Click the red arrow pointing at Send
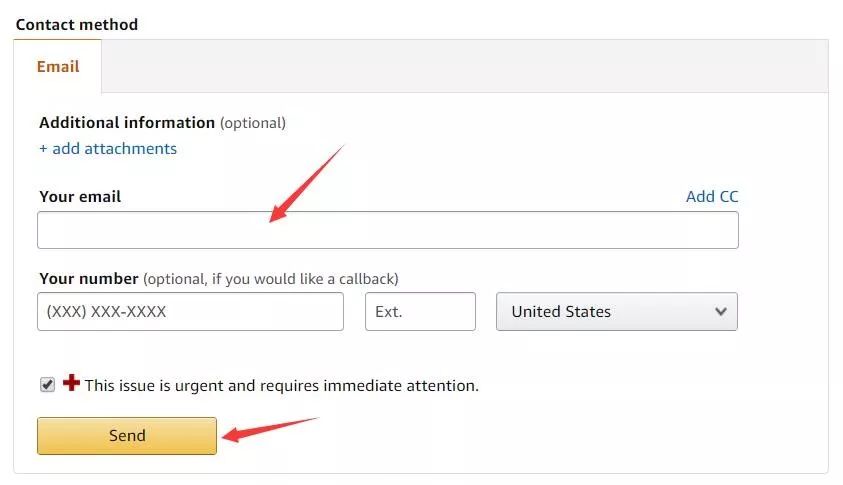 coord(270,430)
